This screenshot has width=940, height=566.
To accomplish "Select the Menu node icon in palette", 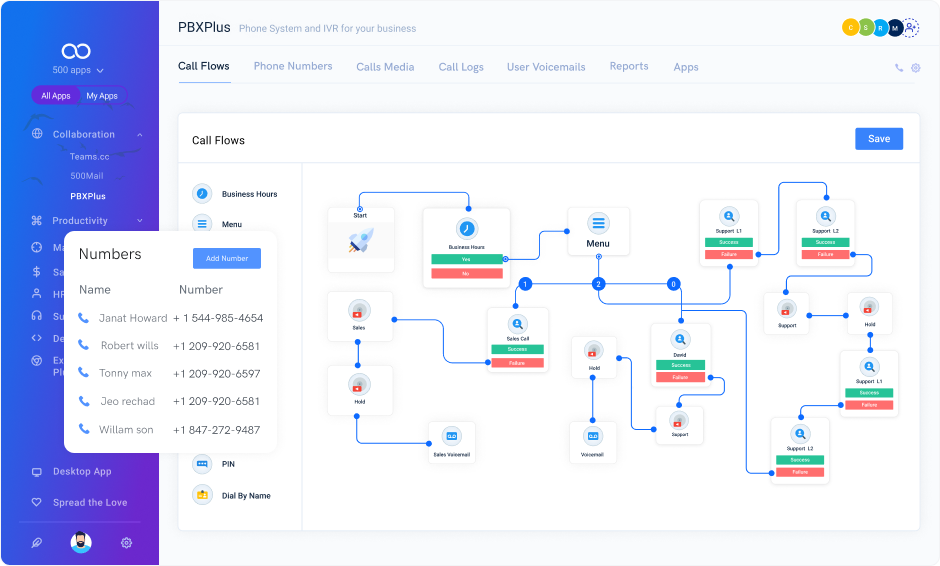I will tap(202, 224).
